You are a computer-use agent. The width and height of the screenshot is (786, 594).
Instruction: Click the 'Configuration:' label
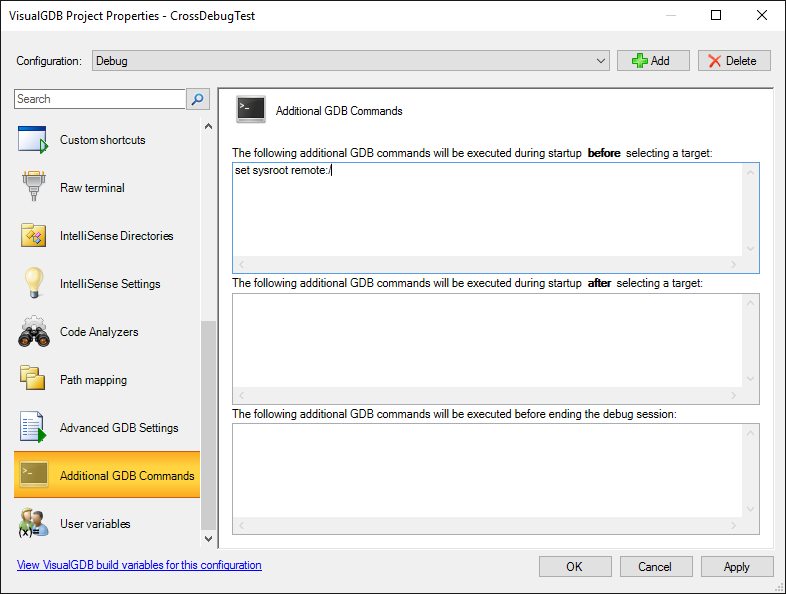point(49,61)
